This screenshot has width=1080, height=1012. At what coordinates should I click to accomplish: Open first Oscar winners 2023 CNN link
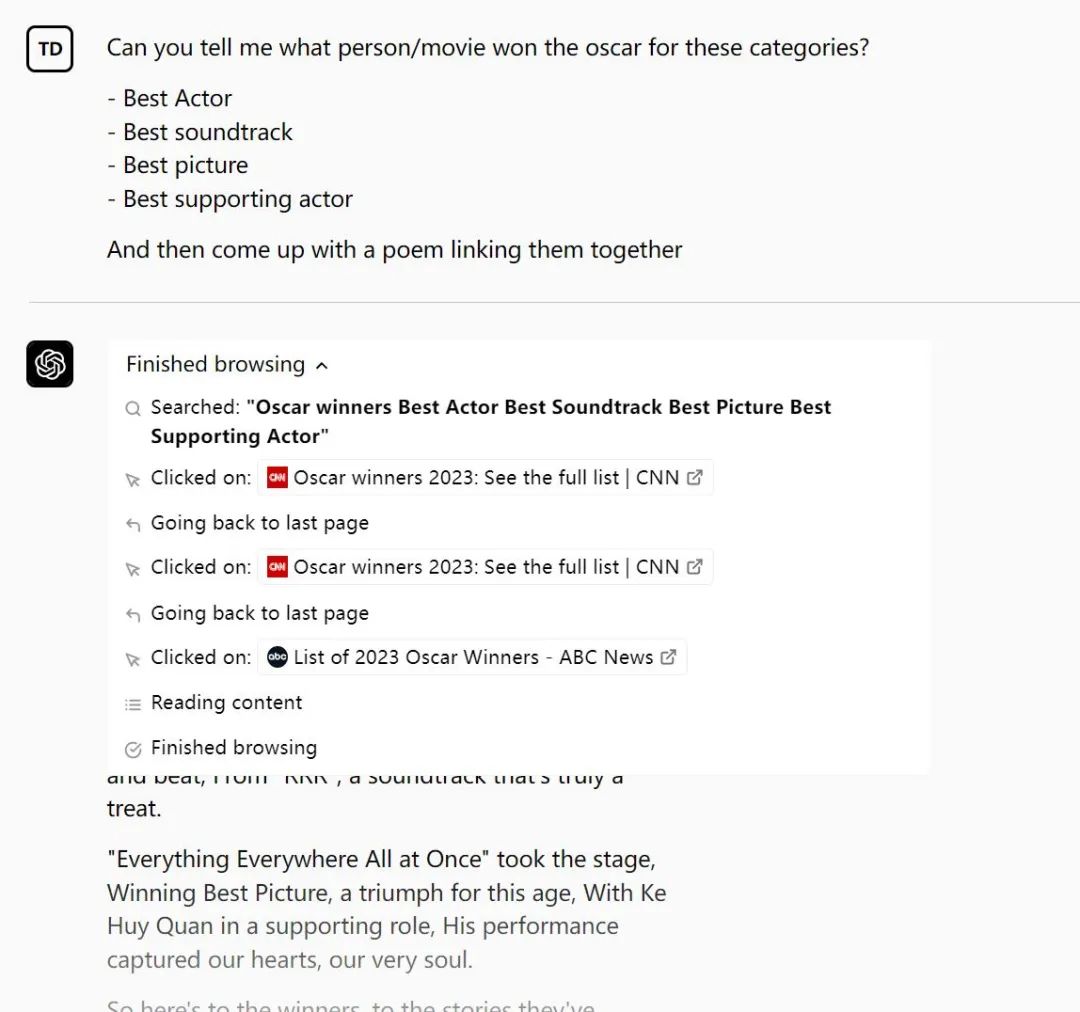pos(485,477)
